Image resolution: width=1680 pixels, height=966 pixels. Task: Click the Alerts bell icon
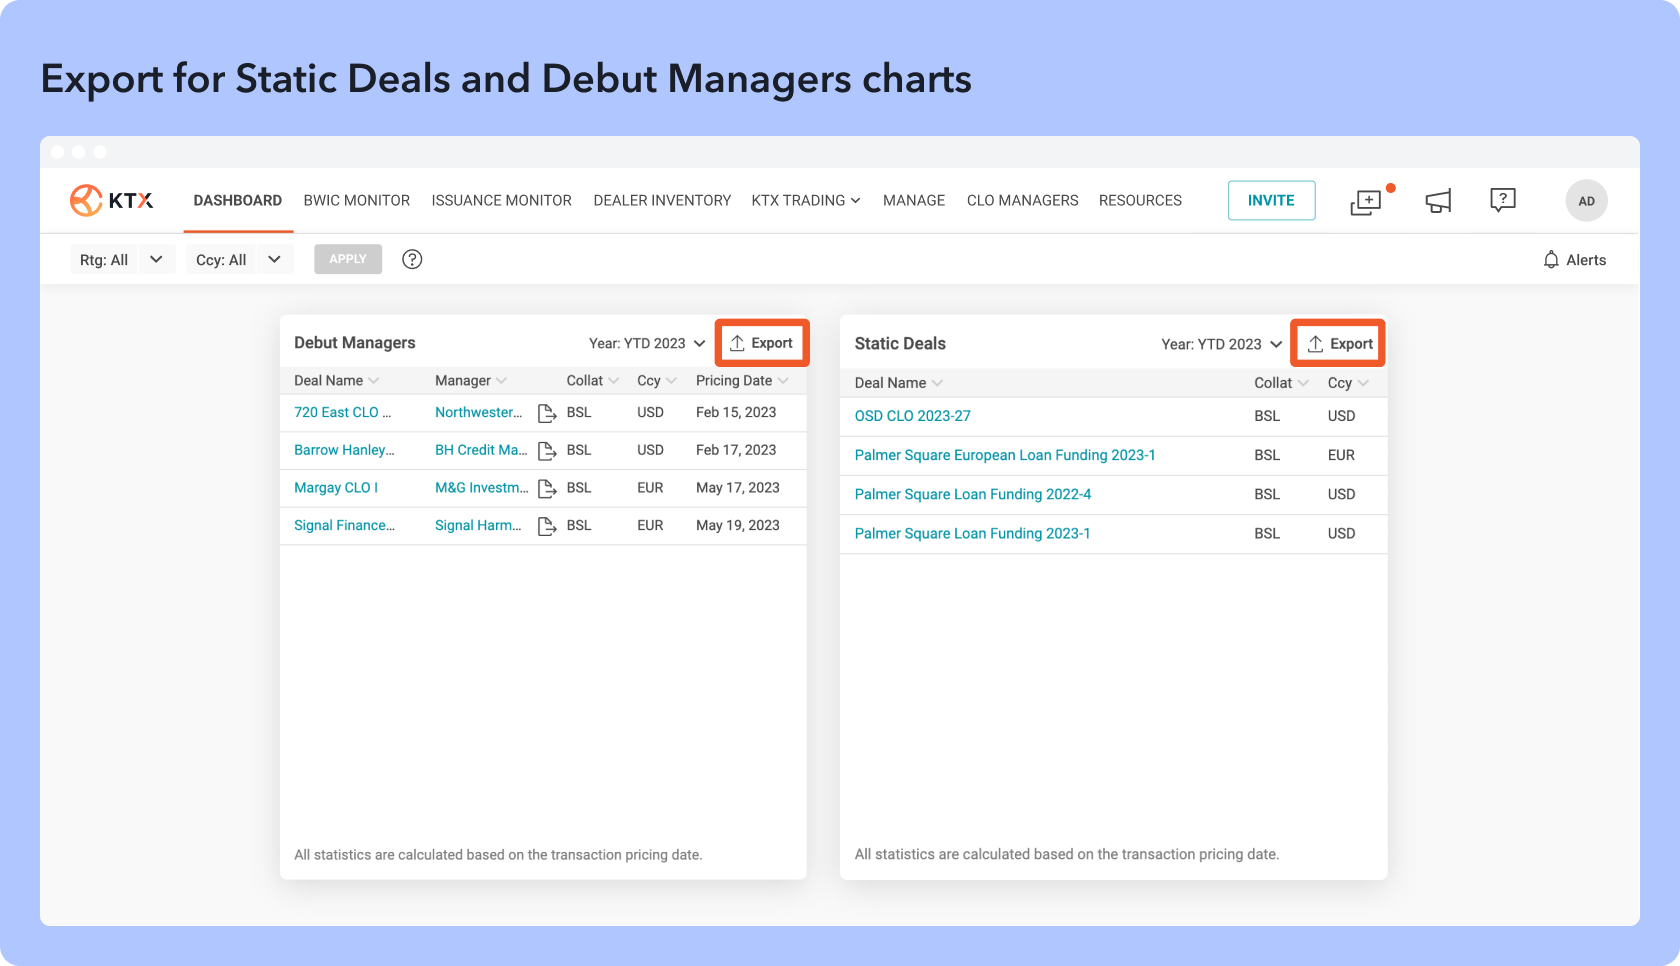pyautogui.click(x=1551, y=260)
